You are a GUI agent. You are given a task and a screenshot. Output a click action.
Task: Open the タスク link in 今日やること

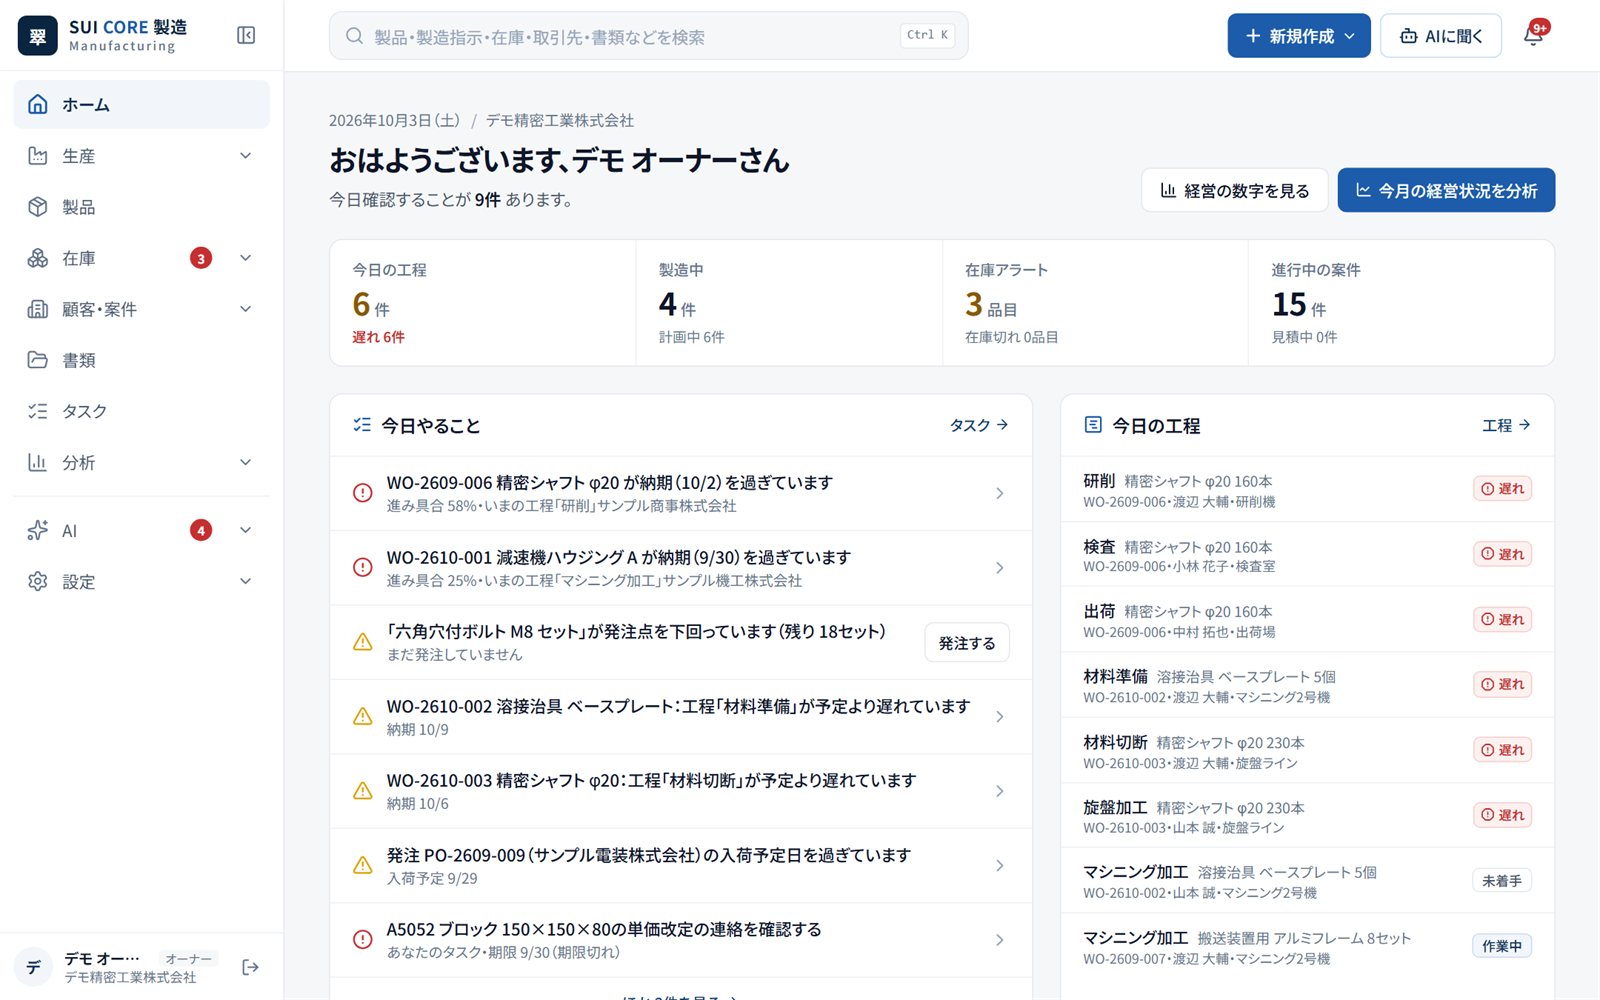pyautogui.click(x=979, y=425)
